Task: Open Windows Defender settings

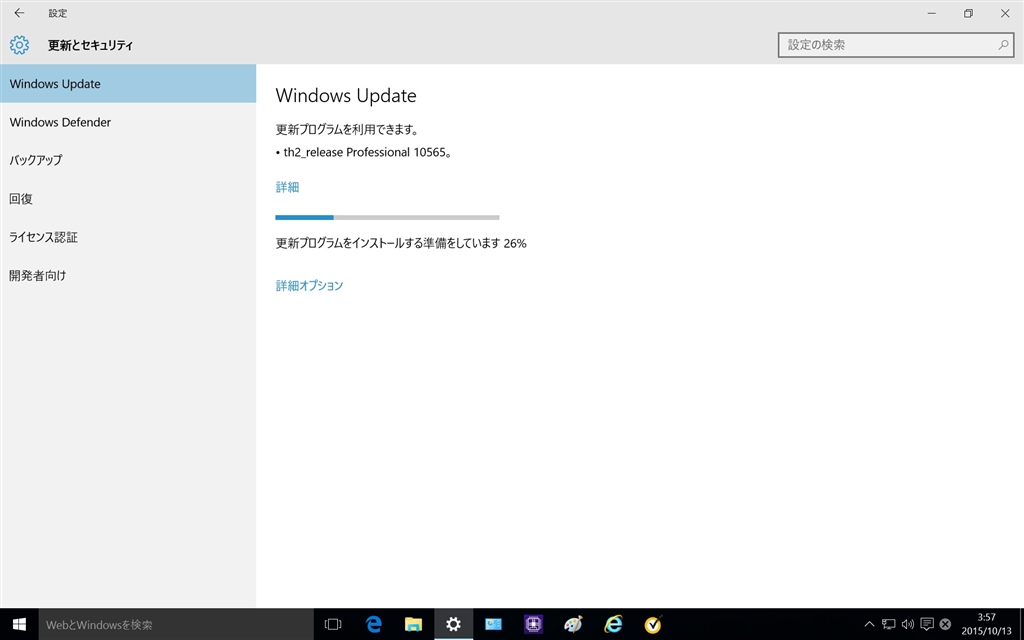Action: (x=128, y=122)
